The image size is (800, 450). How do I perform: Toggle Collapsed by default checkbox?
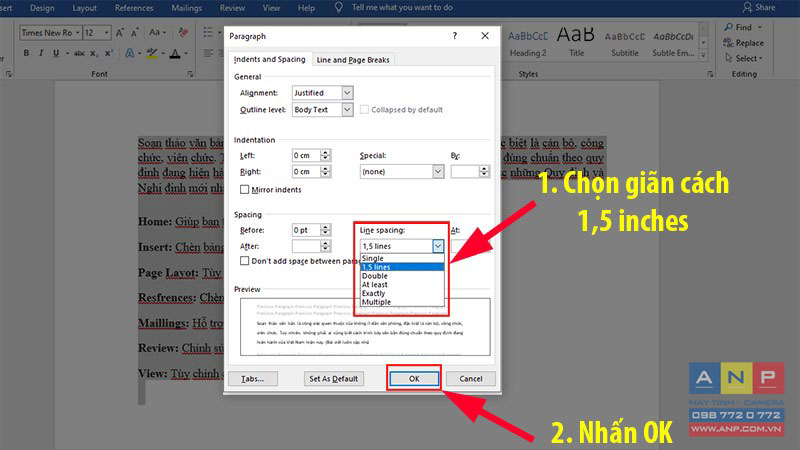(364, 109)
